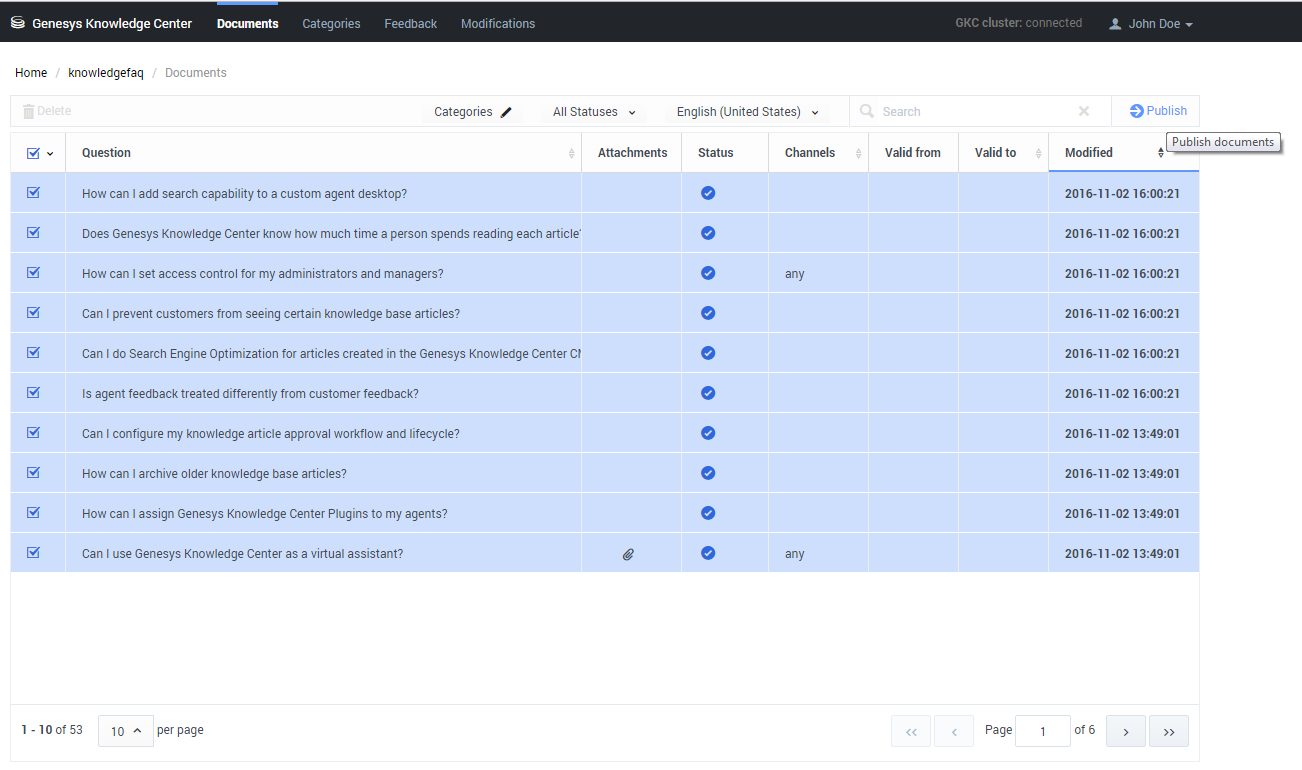Open question 'Is agent feedback treated differently from customer feedback?'
The image size is (1302, 770).
click(x=250, y=394)
